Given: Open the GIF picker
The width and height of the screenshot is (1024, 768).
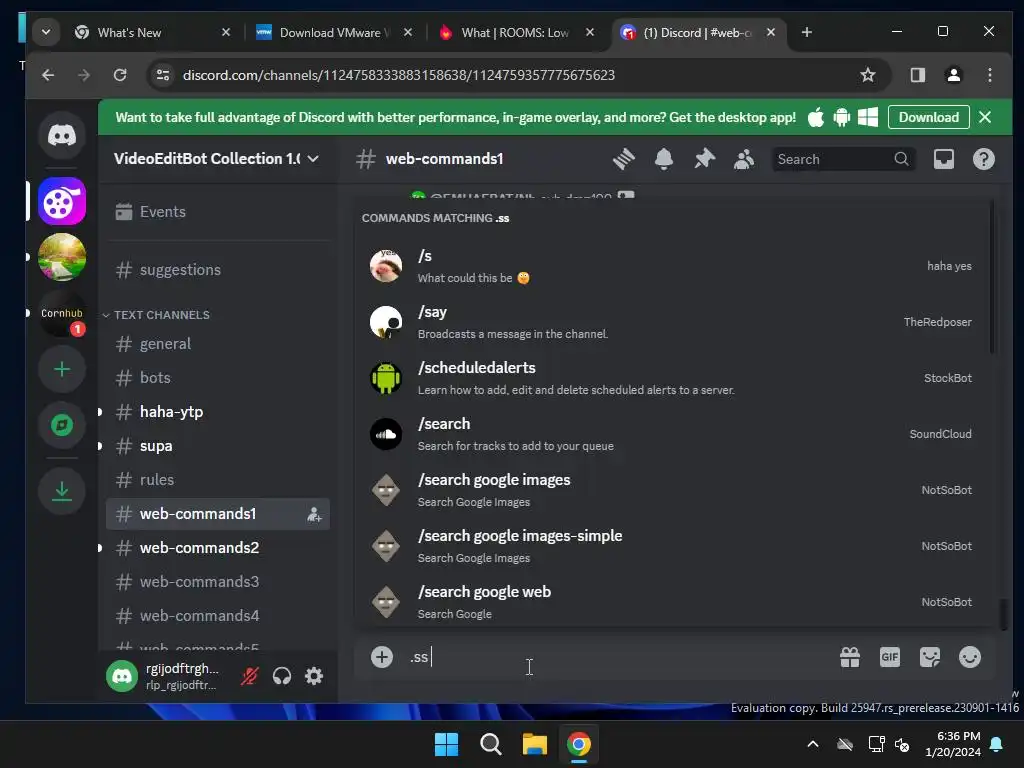Looking at the screenshot, I should pos(889,657).
